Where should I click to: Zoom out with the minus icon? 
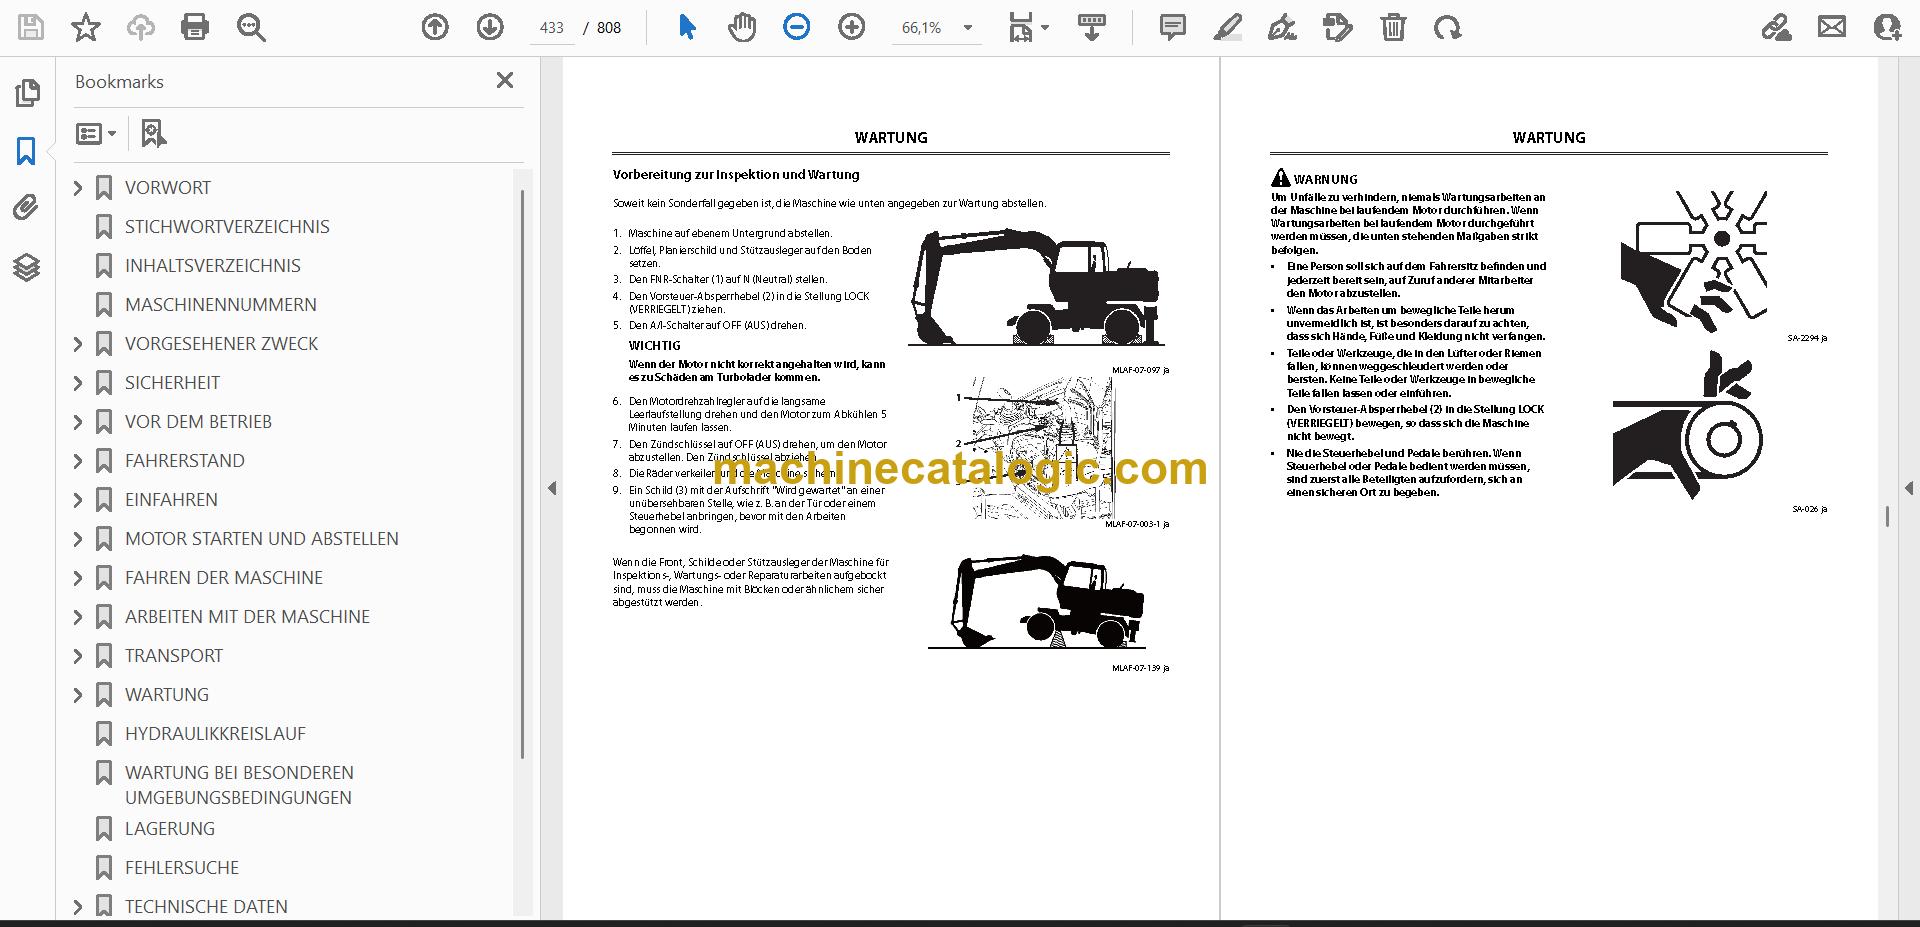(x=797, y=27)
